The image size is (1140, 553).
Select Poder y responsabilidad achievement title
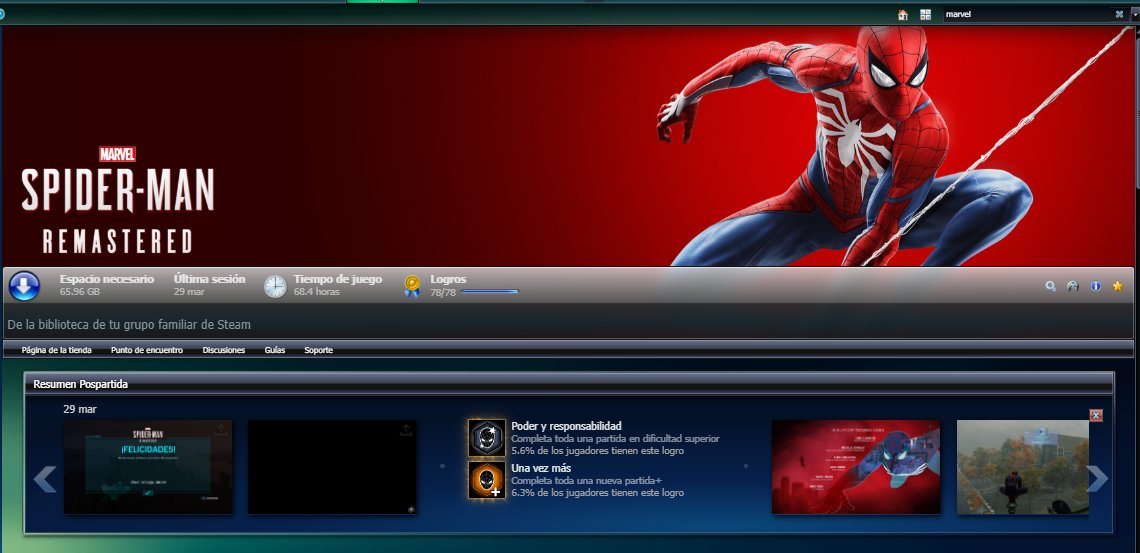tap(566, 426)
